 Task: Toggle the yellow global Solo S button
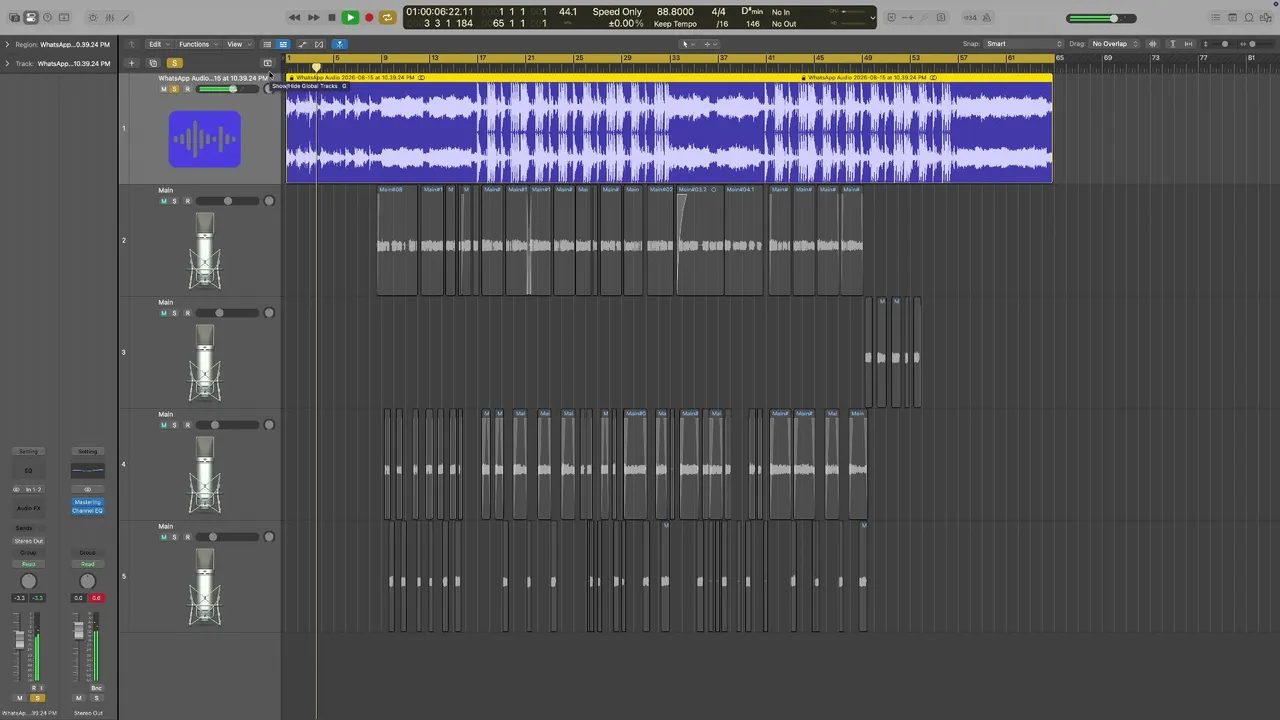(175, 63)
